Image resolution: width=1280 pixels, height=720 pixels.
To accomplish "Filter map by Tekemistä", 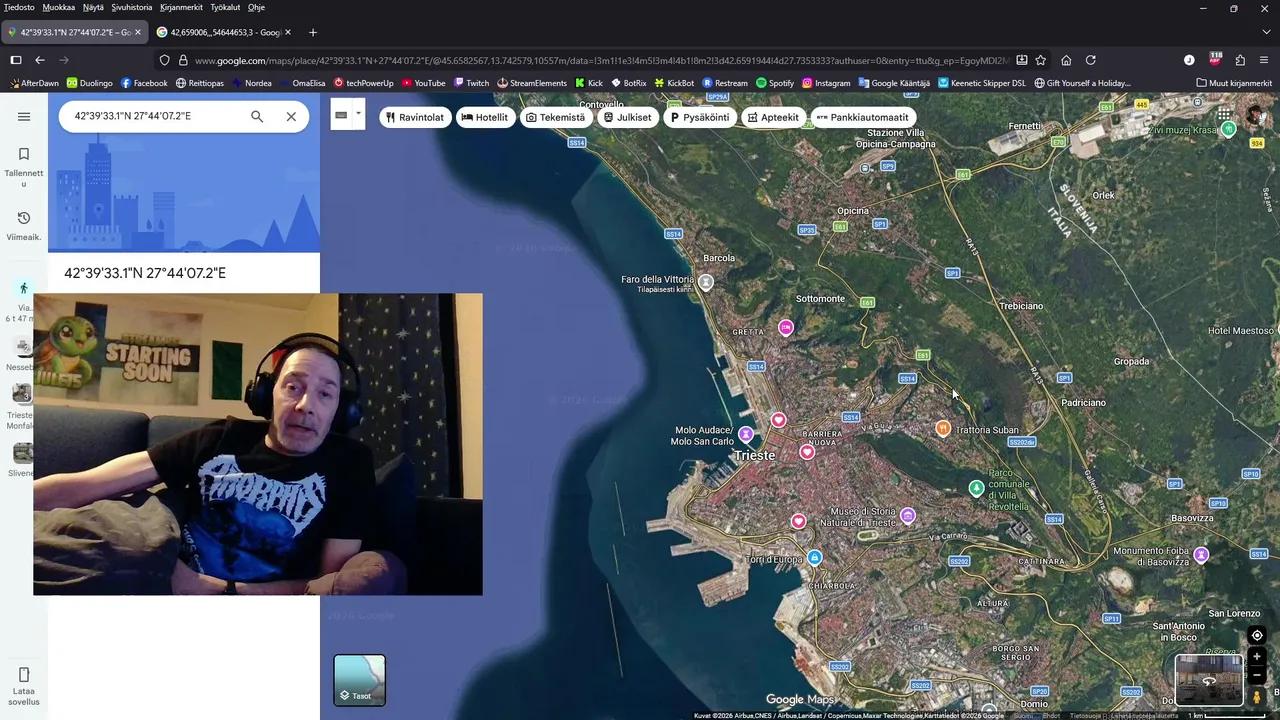I will click(555, 117).
